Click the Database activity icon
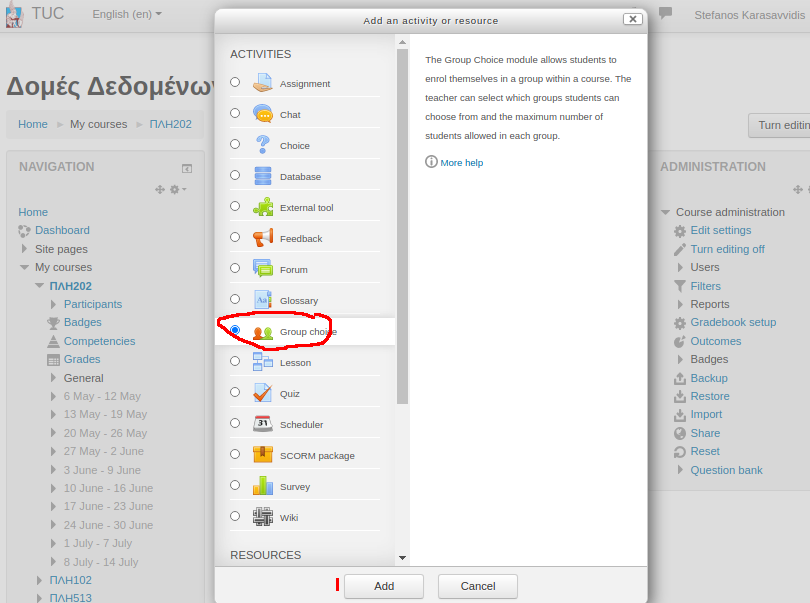This screenshot has width=810, height=603. (263, 176)
